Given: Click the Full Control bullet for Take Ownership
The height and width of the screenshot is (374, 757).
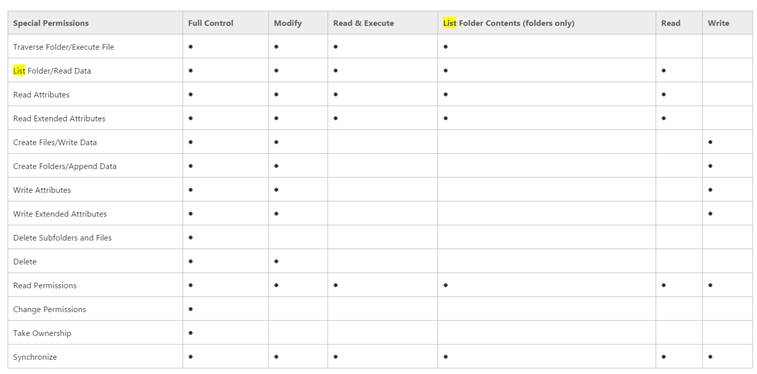Looking at the screenshot, I should pyautogui.click(x=191, y=333).
